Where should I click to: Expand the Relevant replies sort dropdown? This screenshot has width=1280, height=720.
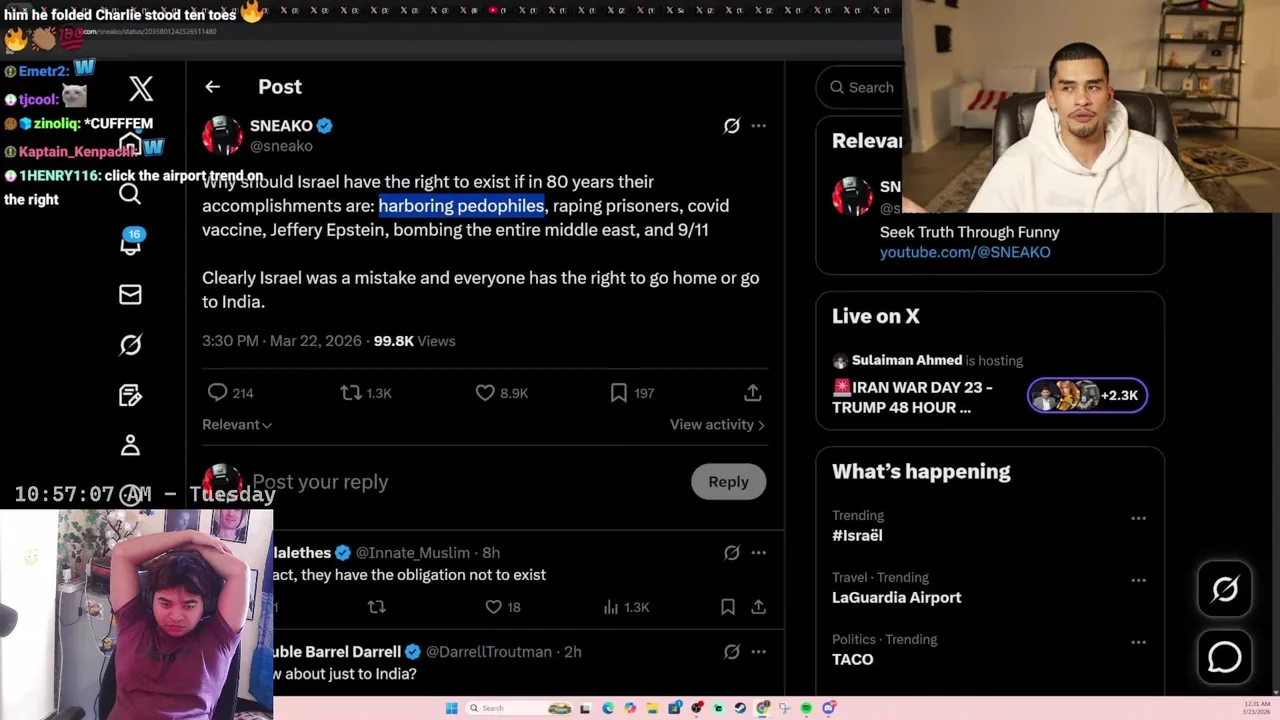237,425
